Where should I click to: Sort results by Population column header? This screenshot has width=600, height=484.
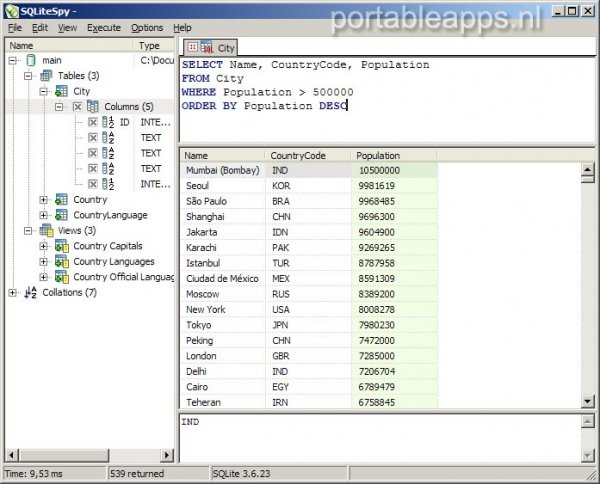[x=394, y=155]
